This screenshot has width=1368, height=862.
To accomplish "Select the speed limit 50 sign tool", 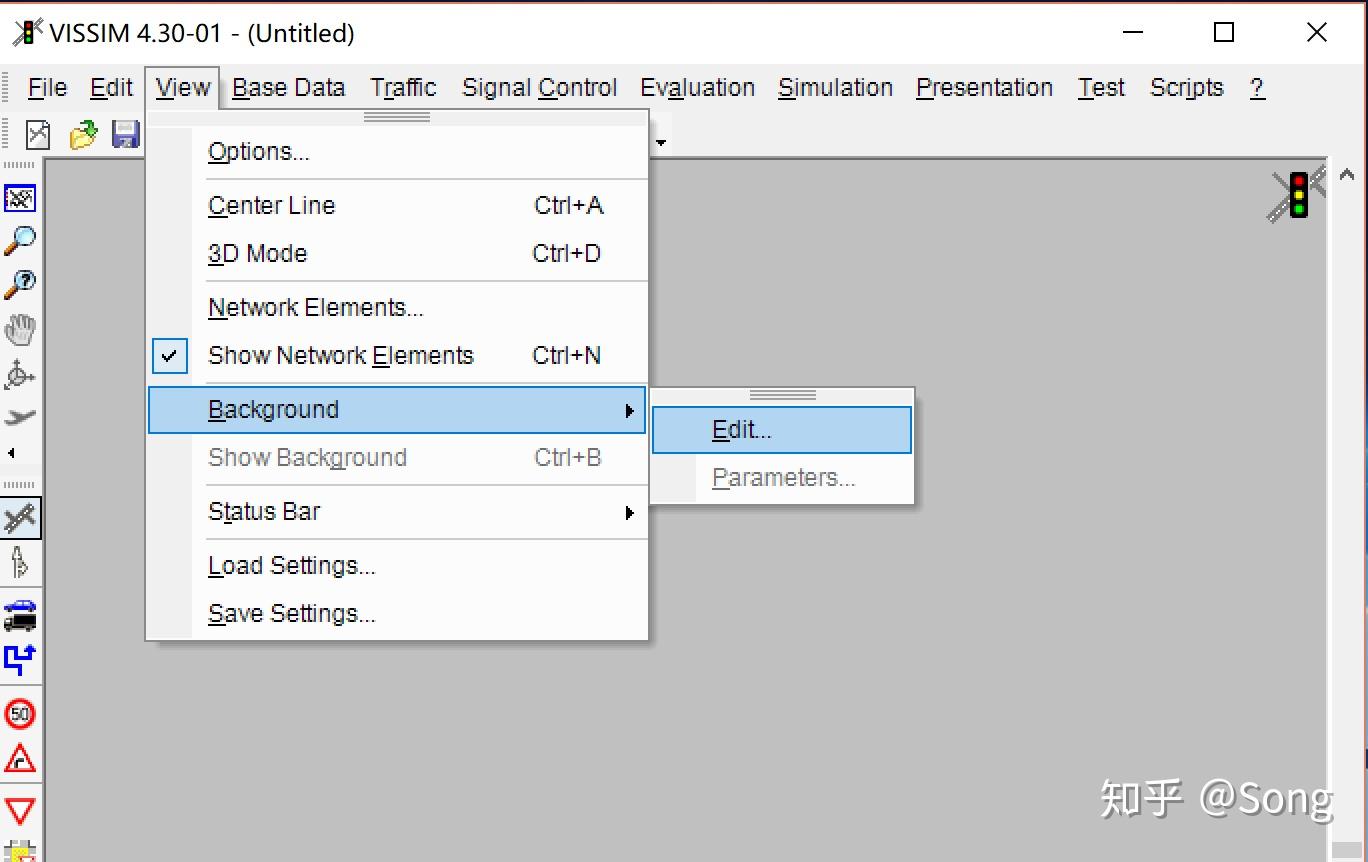I will click(20, 714).
